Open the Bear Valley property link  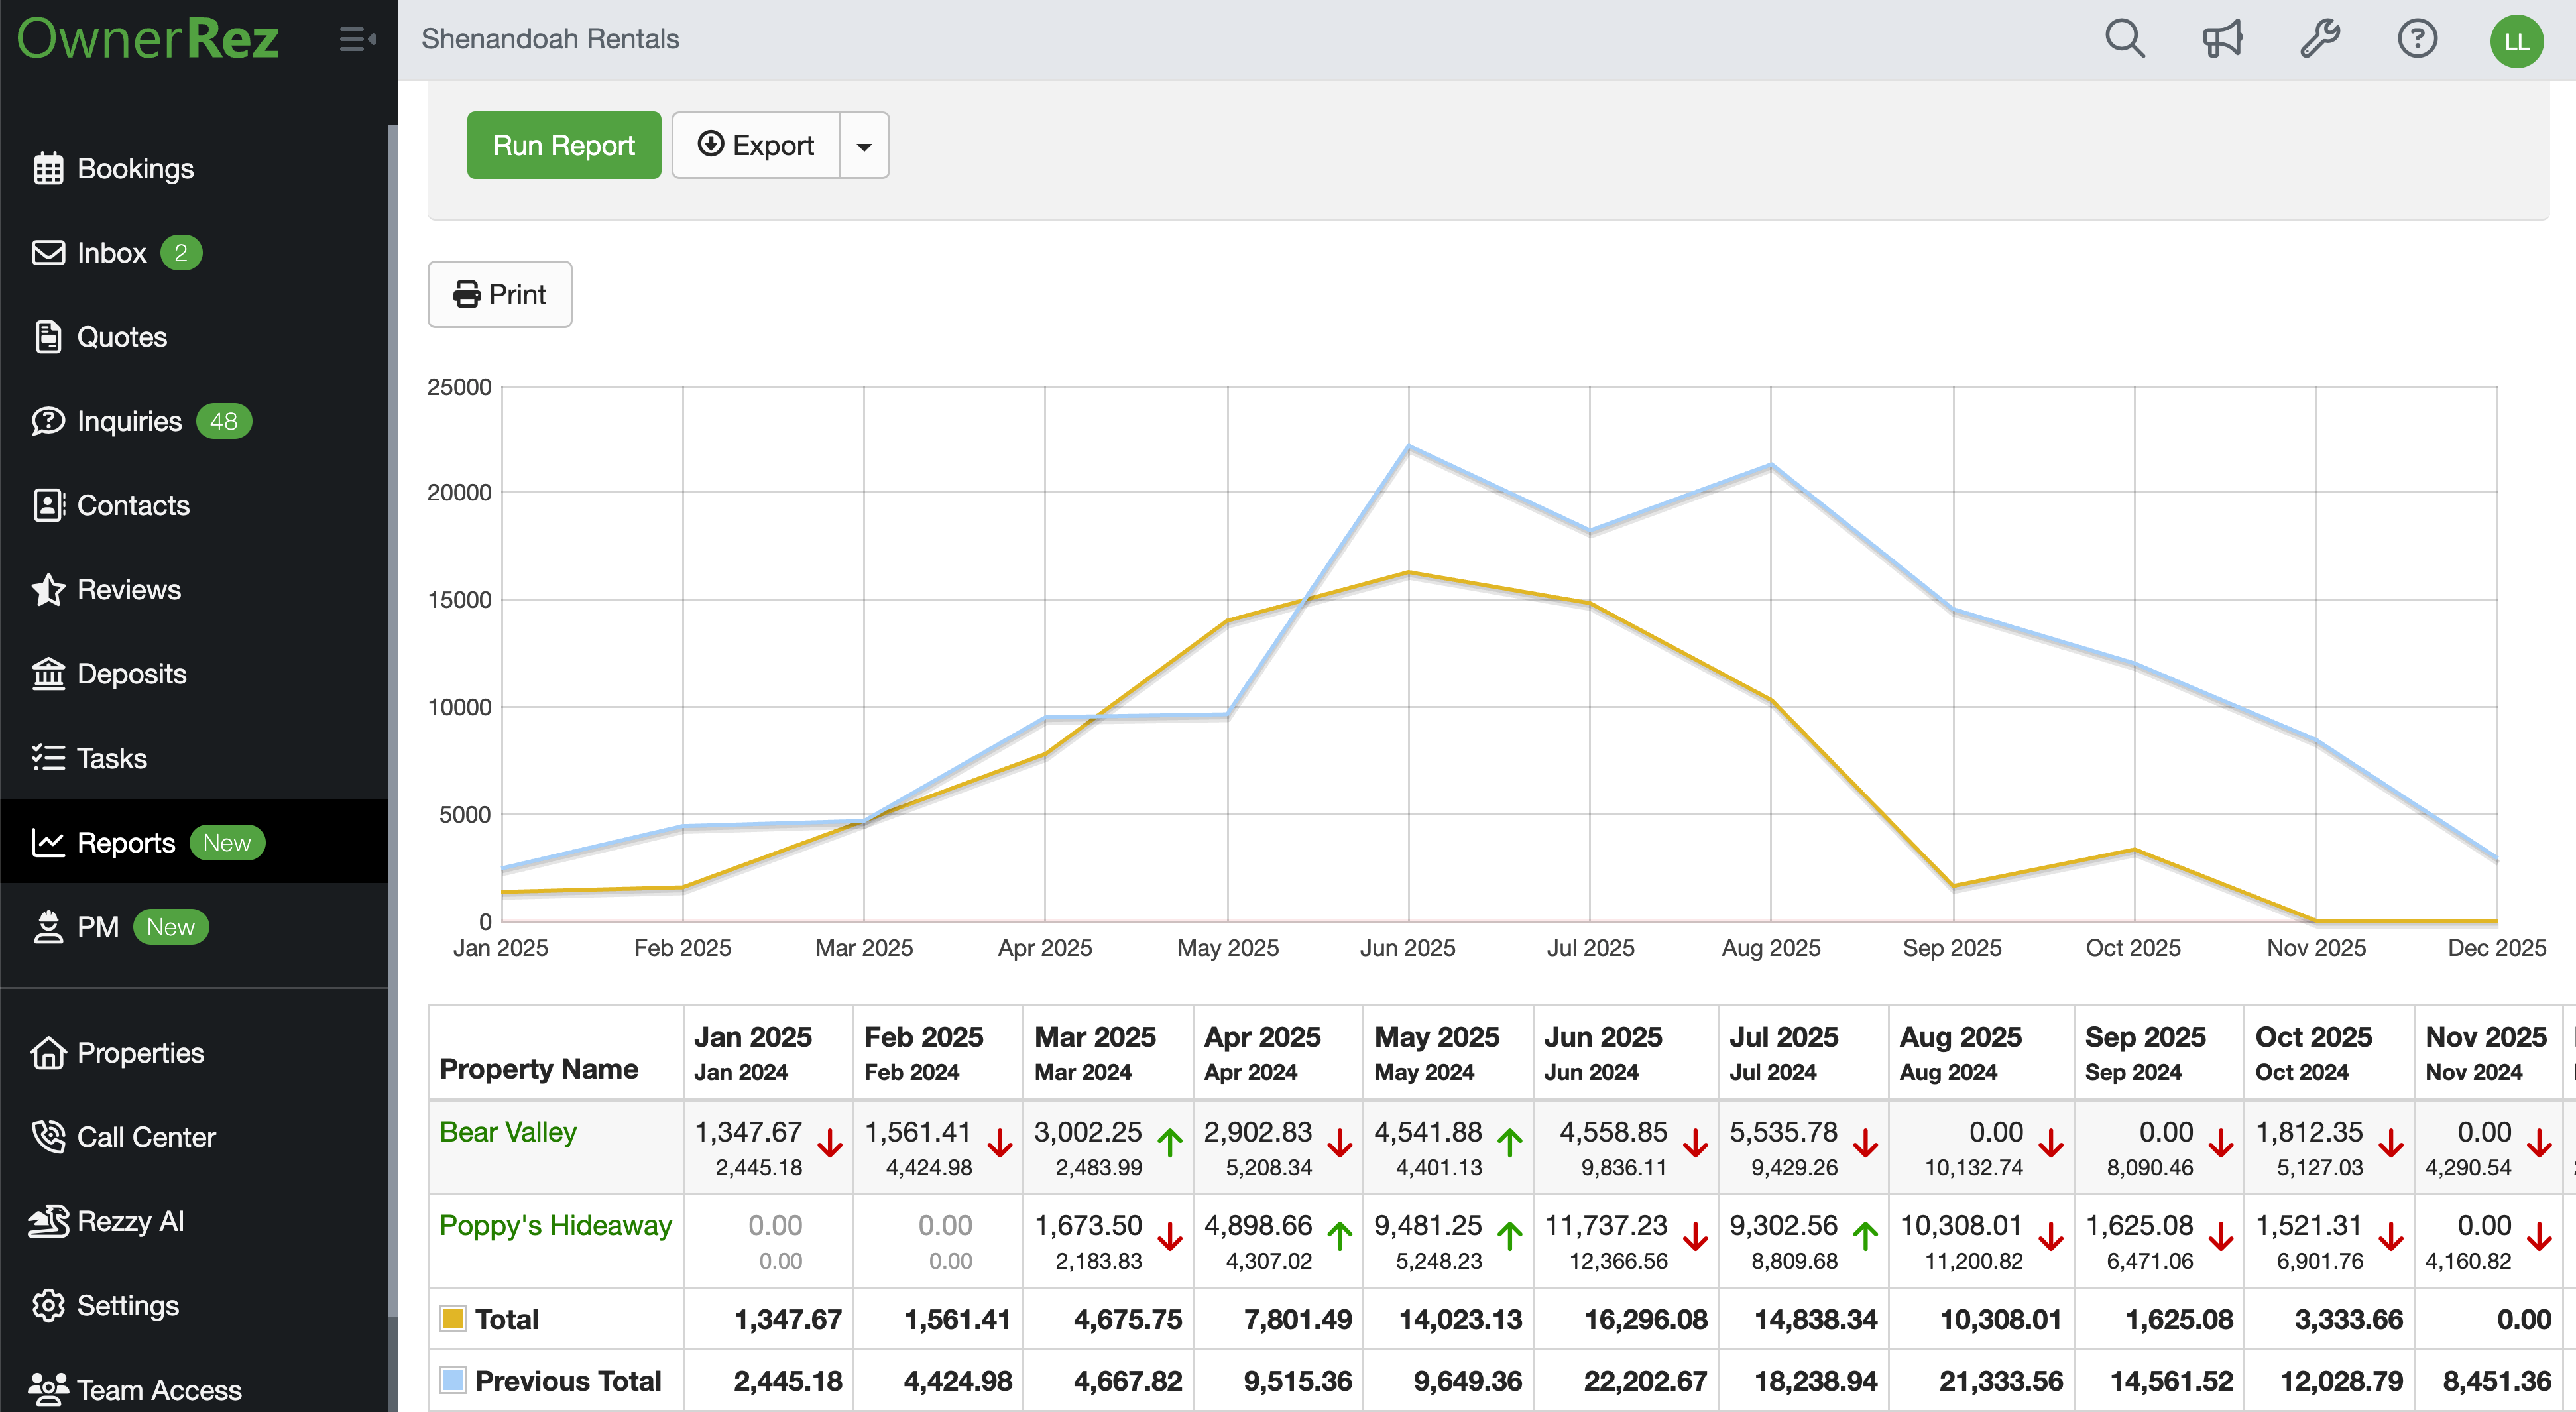point(508,1132)
